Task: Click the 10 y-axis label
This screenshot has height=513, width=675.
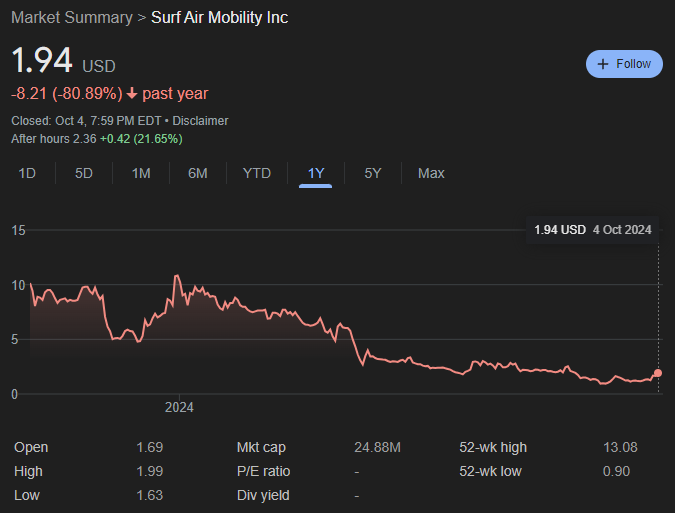Action: click(x=19, y=285)
